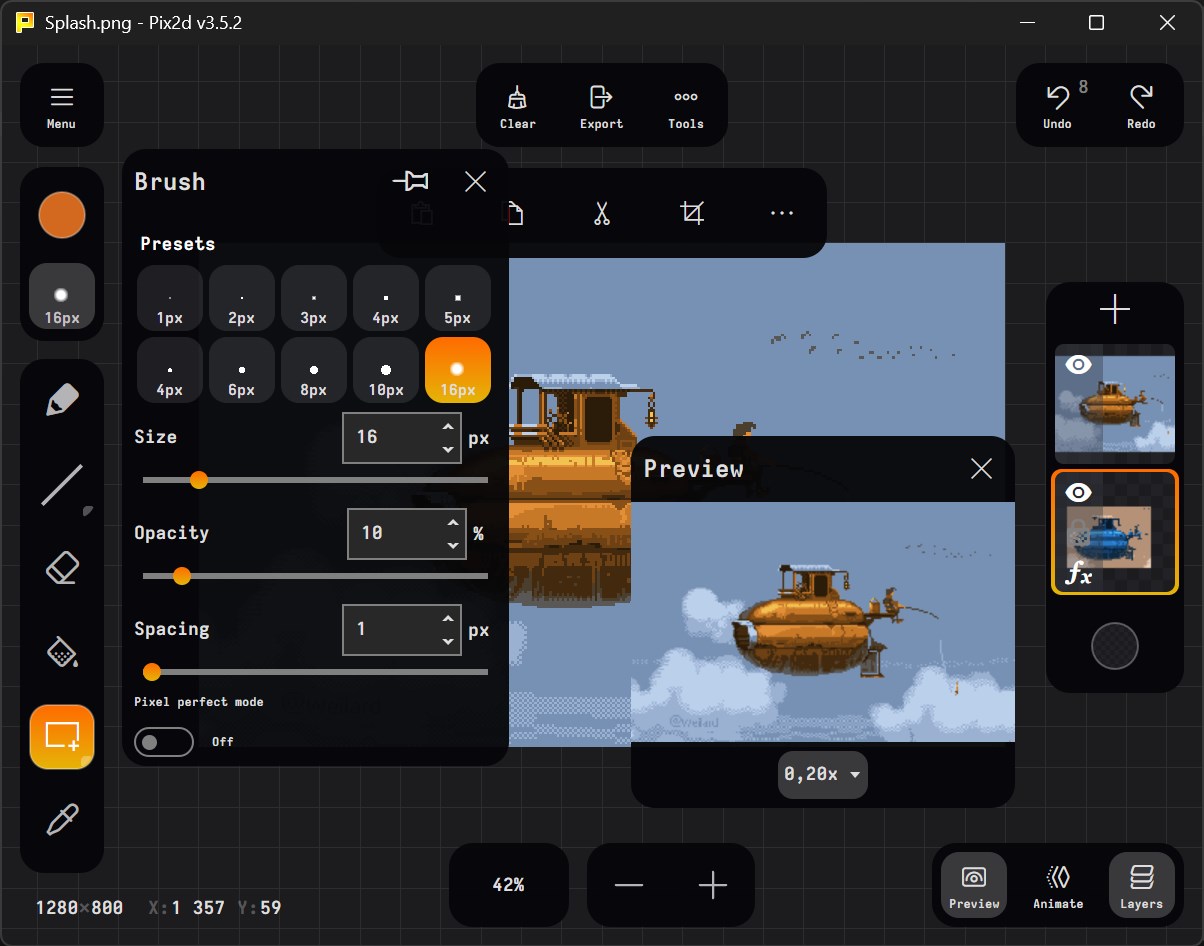The height and width of the screenshot is (946, 1204).
Task: Click the Size slider track
Action: (x=315, y=480)
